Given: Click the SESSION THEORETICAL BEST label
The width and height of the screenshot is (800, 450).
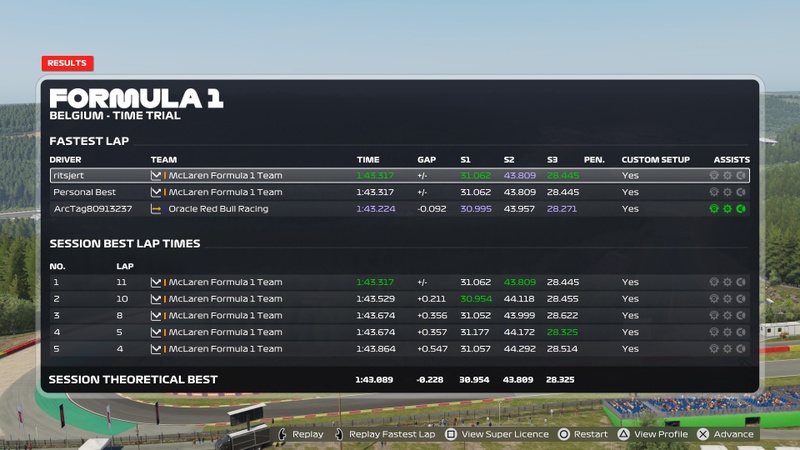Looking at the screenshot, I should coord(133,380).
